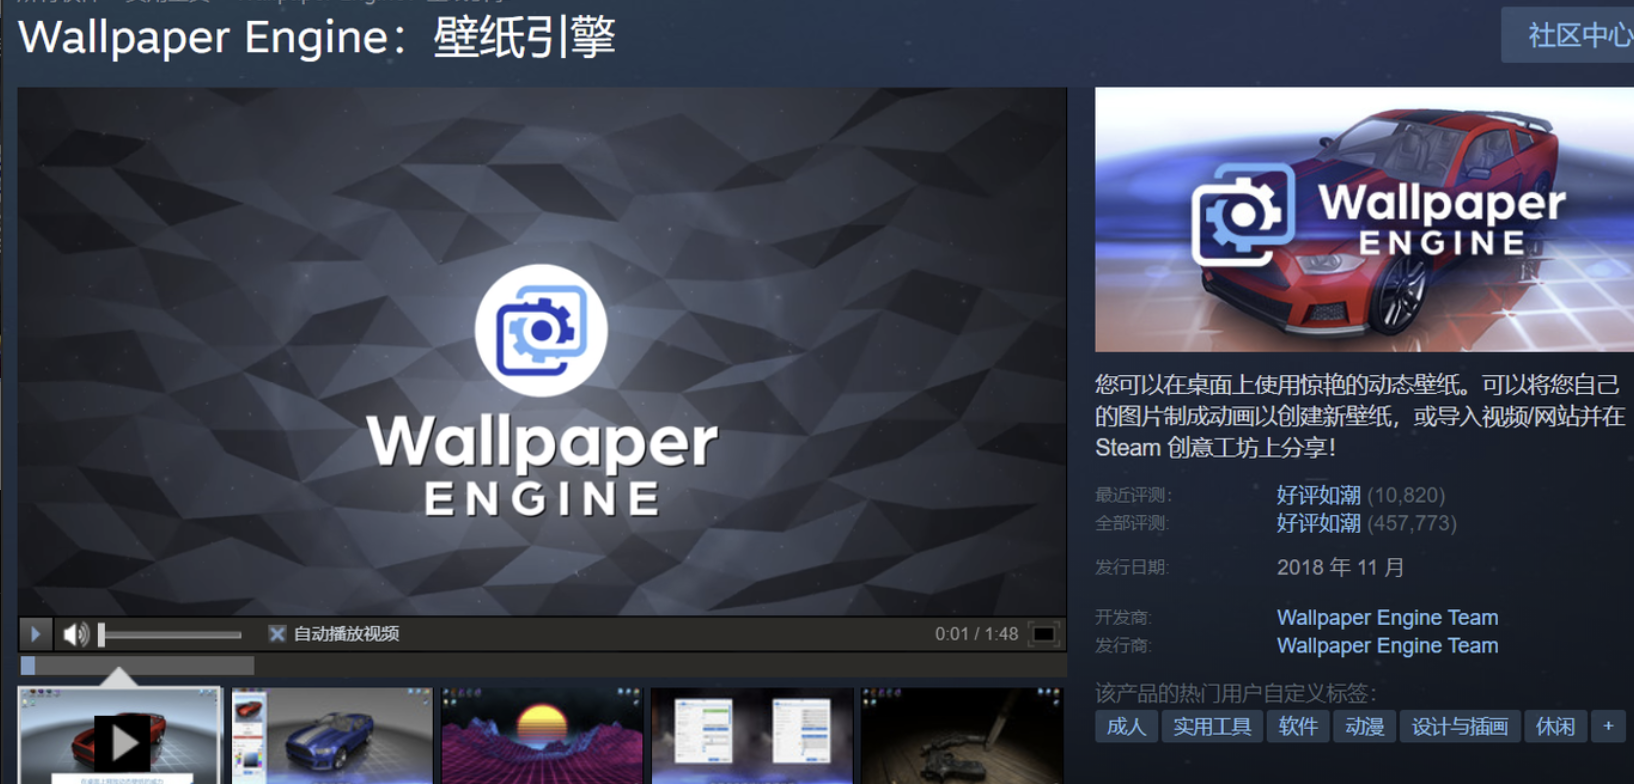Click the Wallpaper Engine header image
Viewport: 1634px width, 784px height.
pyautogui.click(x=1364, y=219)
